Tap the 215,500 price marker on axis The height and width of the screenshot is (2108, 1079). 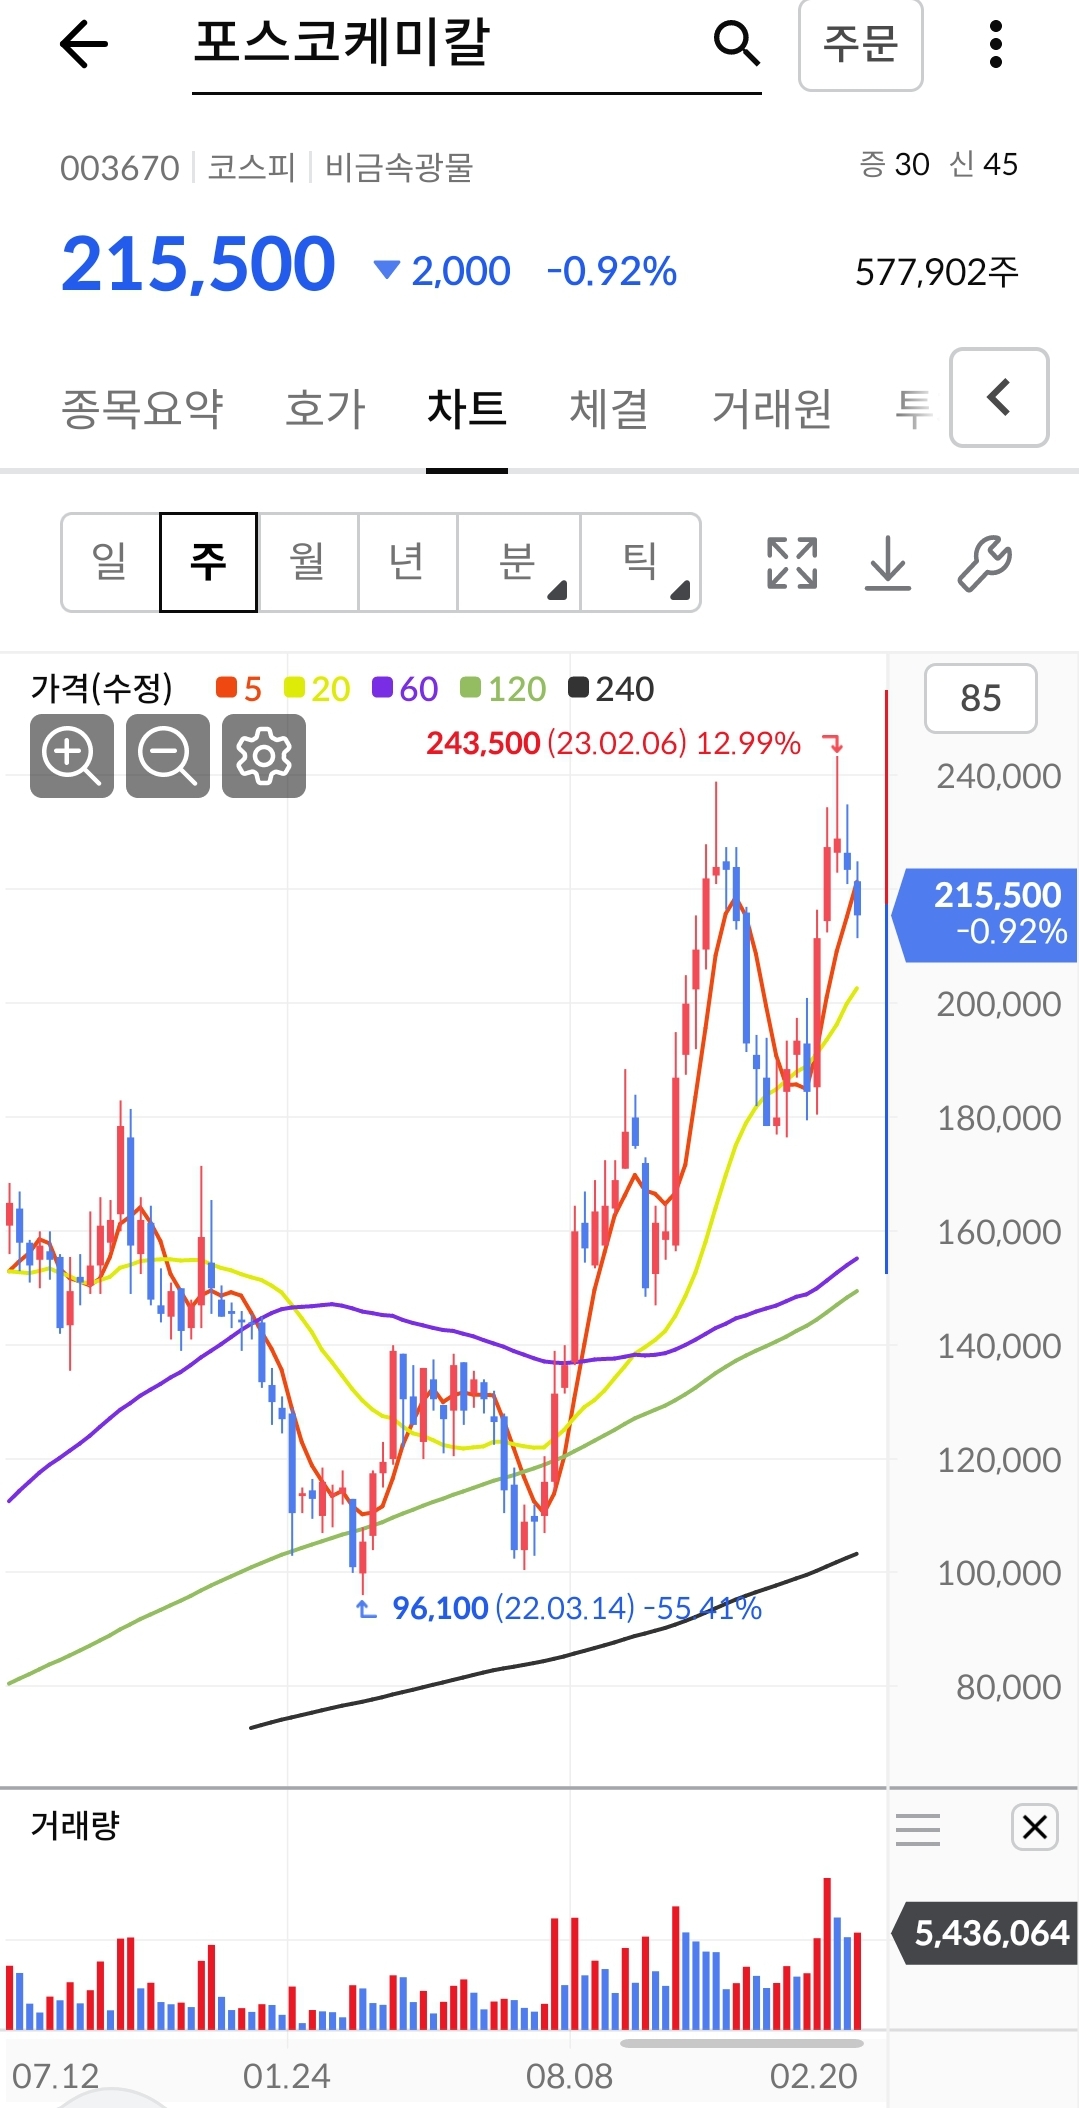pos(985,914)
